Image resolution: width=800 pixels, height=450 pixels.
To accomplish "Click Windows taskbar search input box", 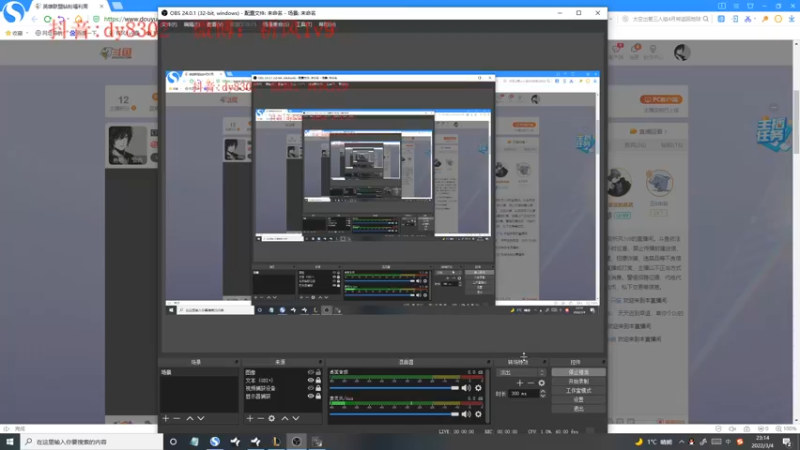I will [92, 442].
